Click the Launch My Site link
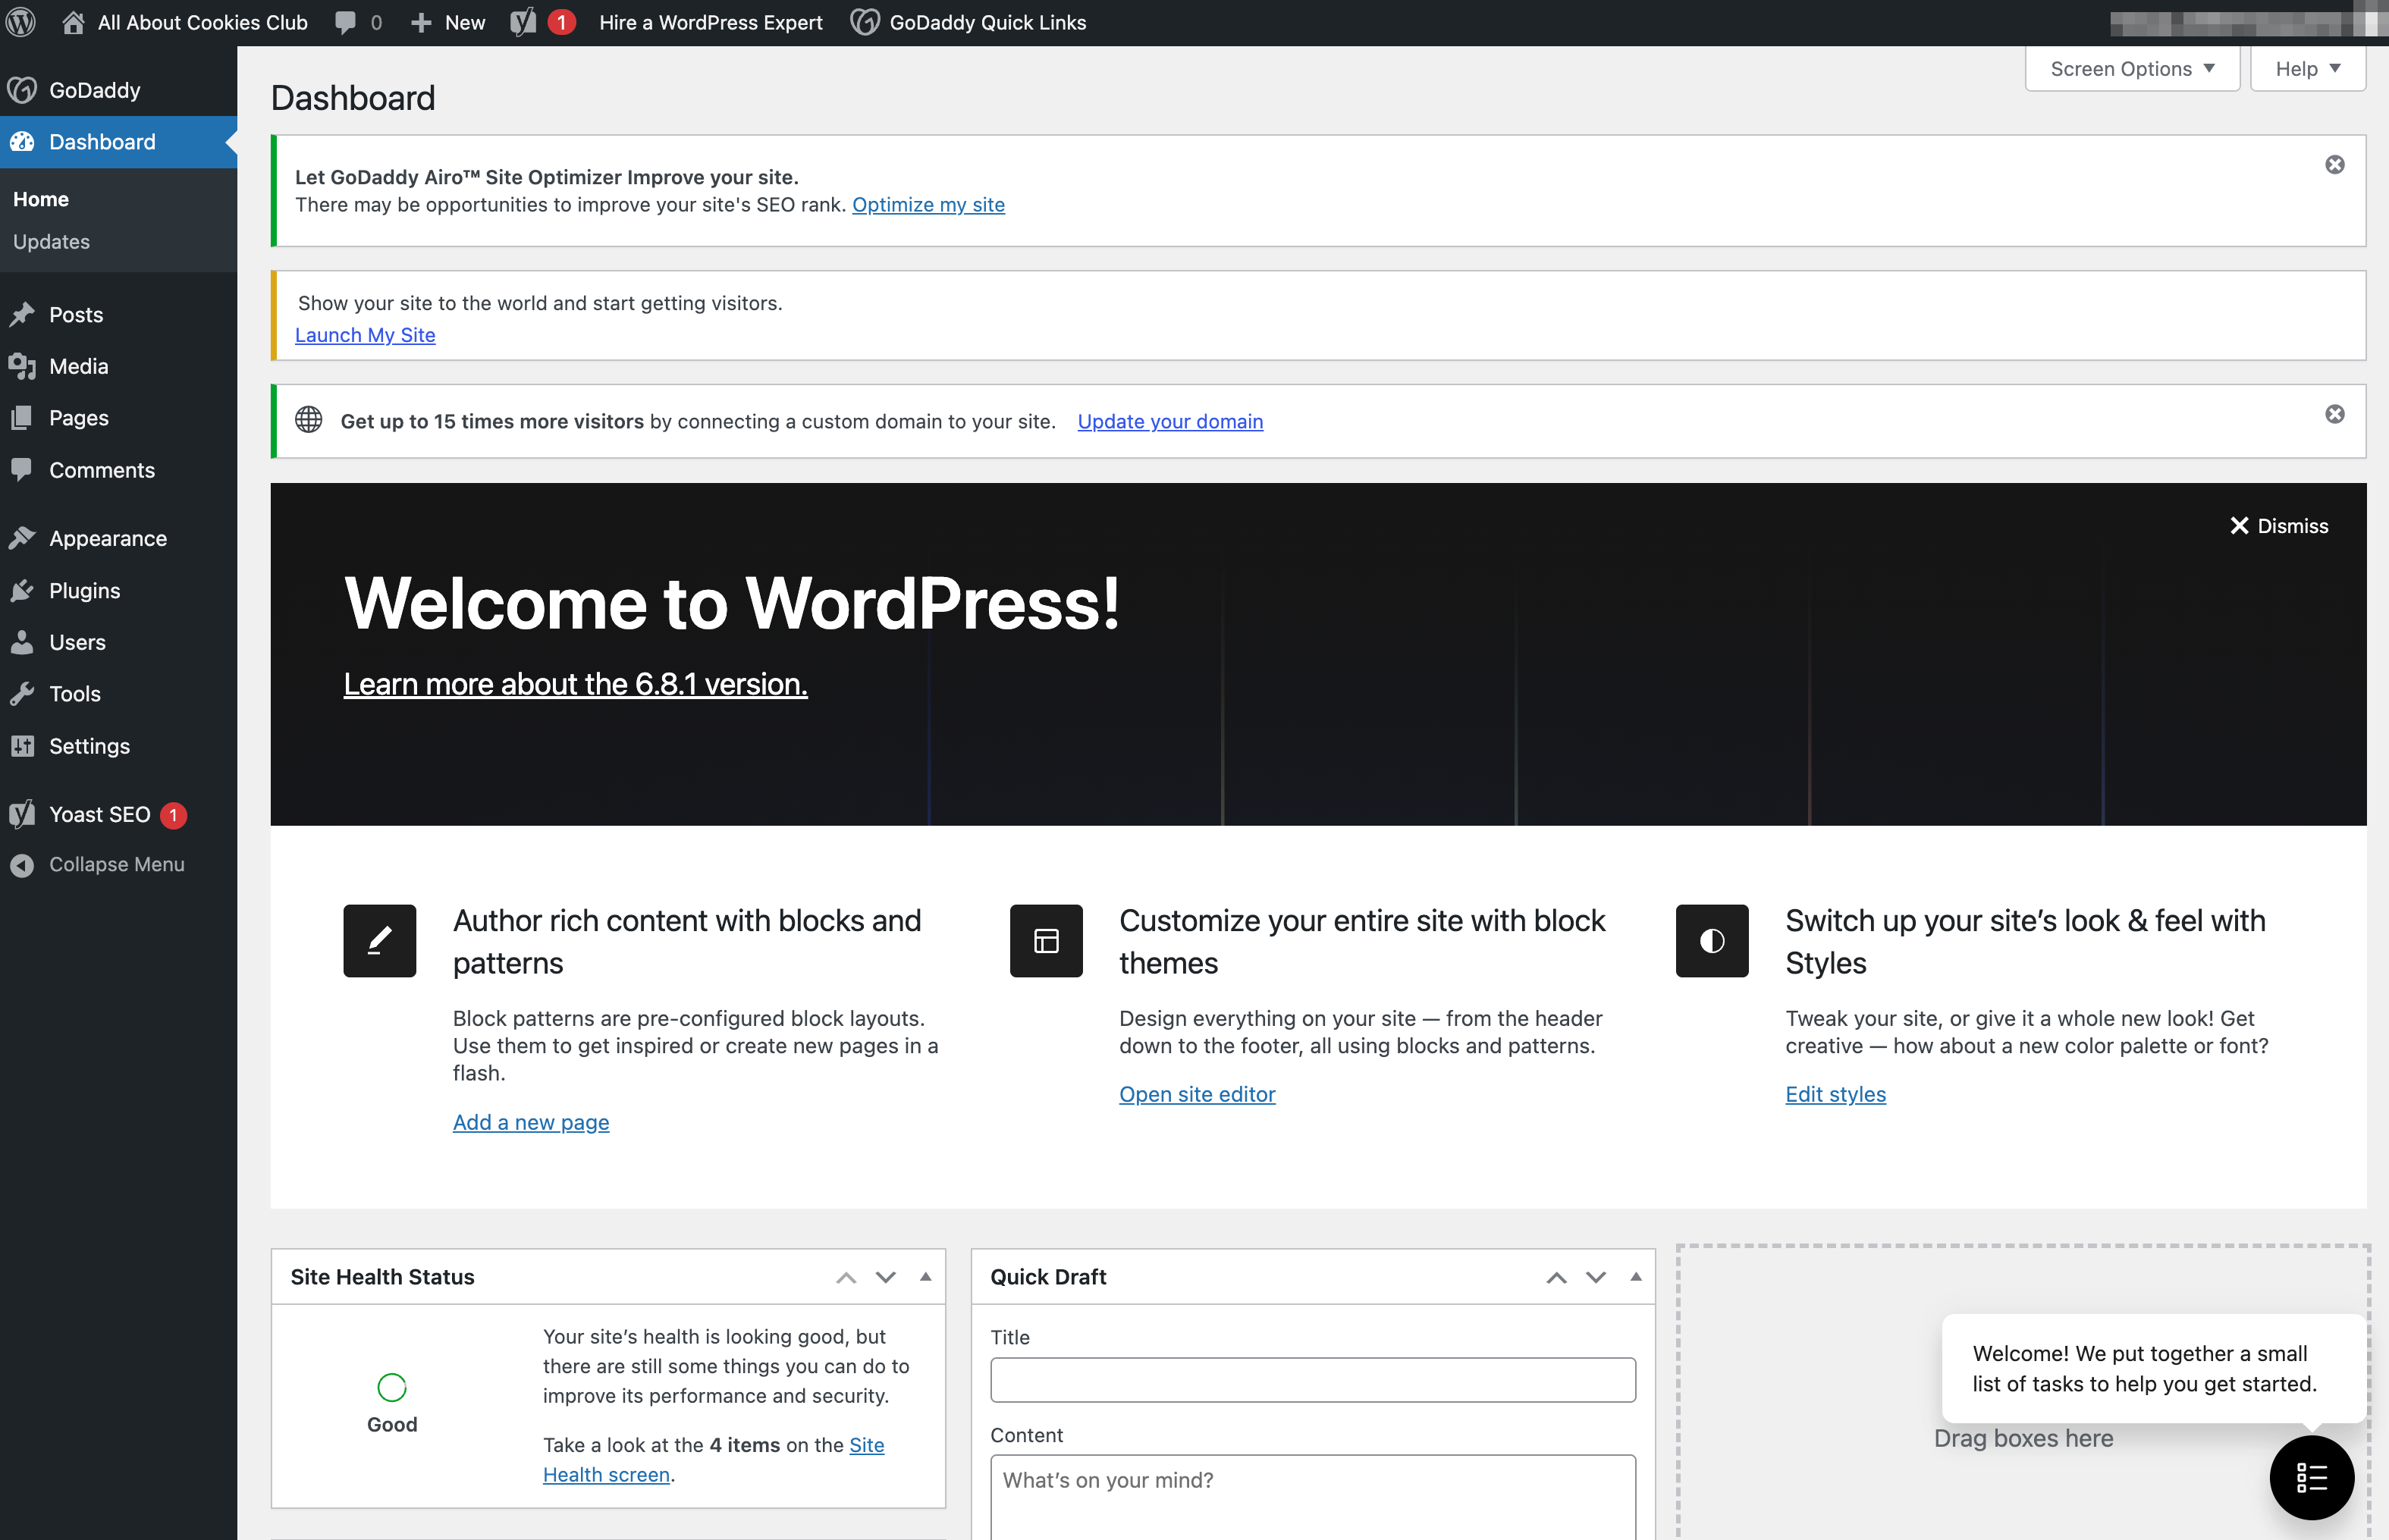 [x=365, y=335]
